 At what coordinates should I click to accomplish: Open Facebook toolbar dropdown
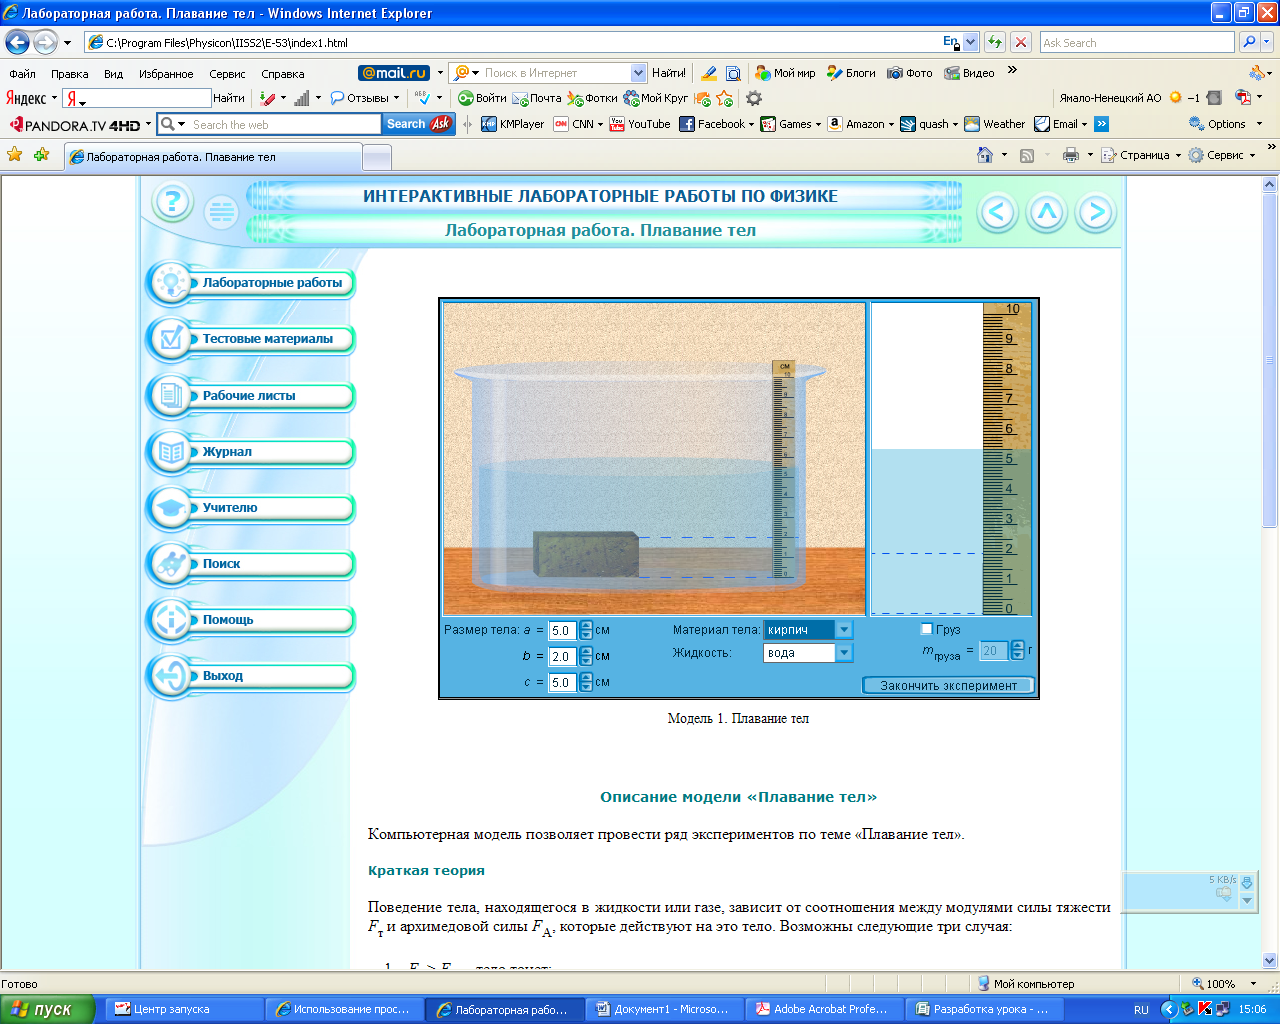pyautogui.click(x=716, y=124)
